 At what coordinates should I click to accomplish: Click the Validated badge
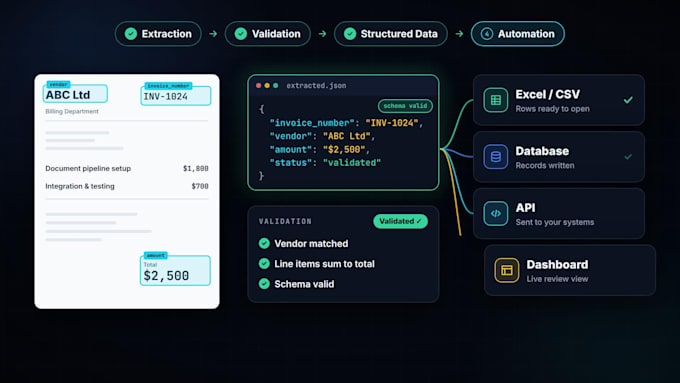click(x=400, y=221)
